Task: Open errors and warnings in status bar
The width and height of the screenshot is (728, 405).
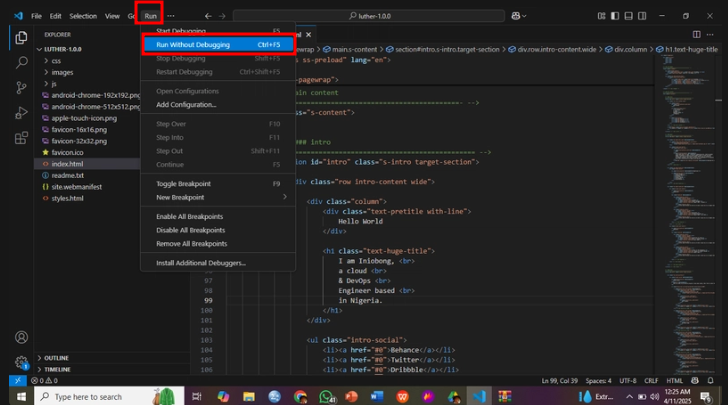Action: pos(45,380)
